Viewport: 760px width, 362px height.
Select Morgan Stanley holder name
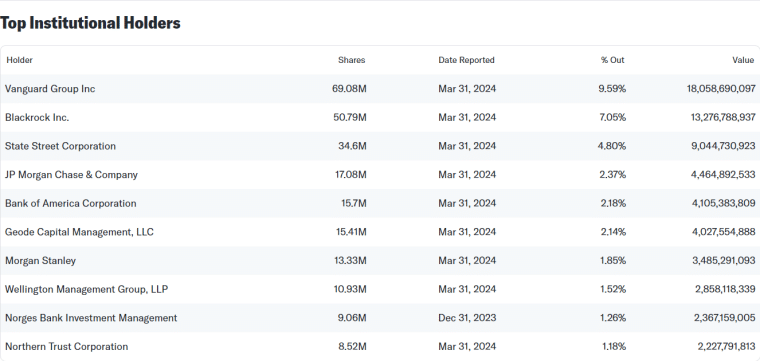[40, 261]
